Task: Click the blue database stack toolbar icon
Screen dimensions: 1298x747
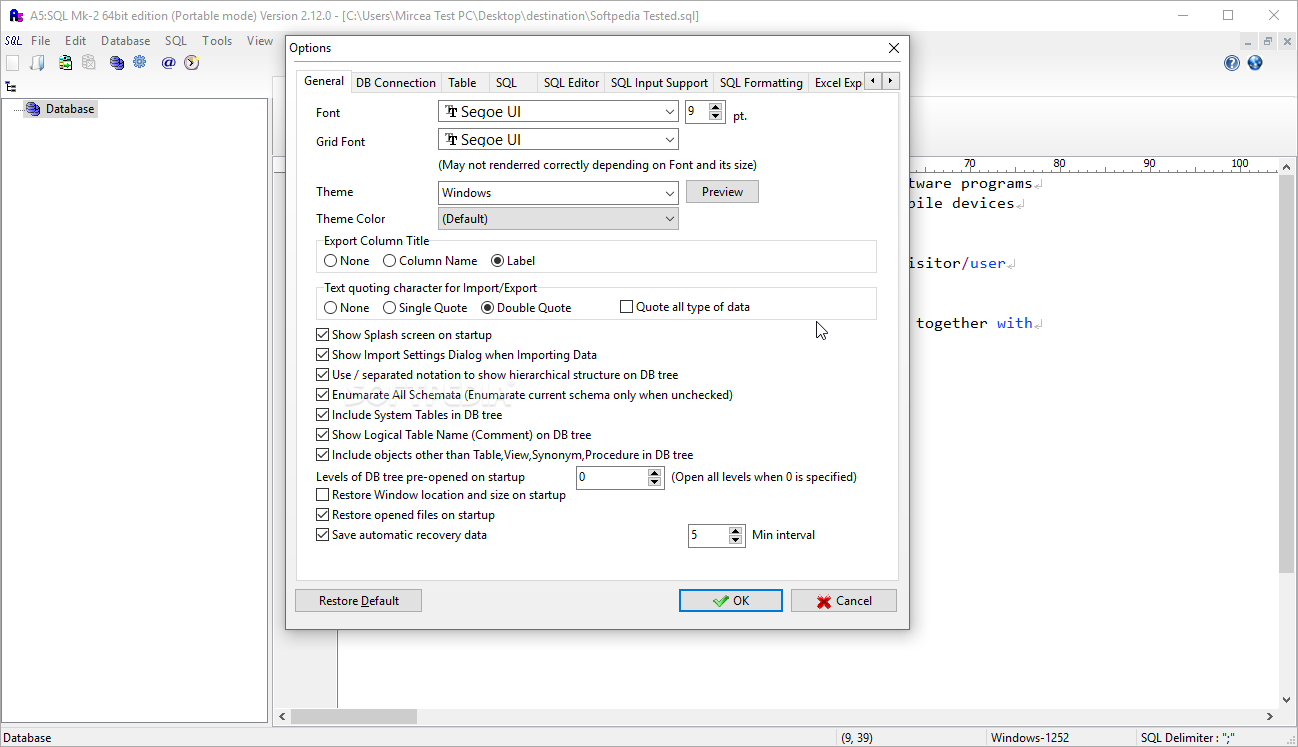Action: tap(117, 63)
